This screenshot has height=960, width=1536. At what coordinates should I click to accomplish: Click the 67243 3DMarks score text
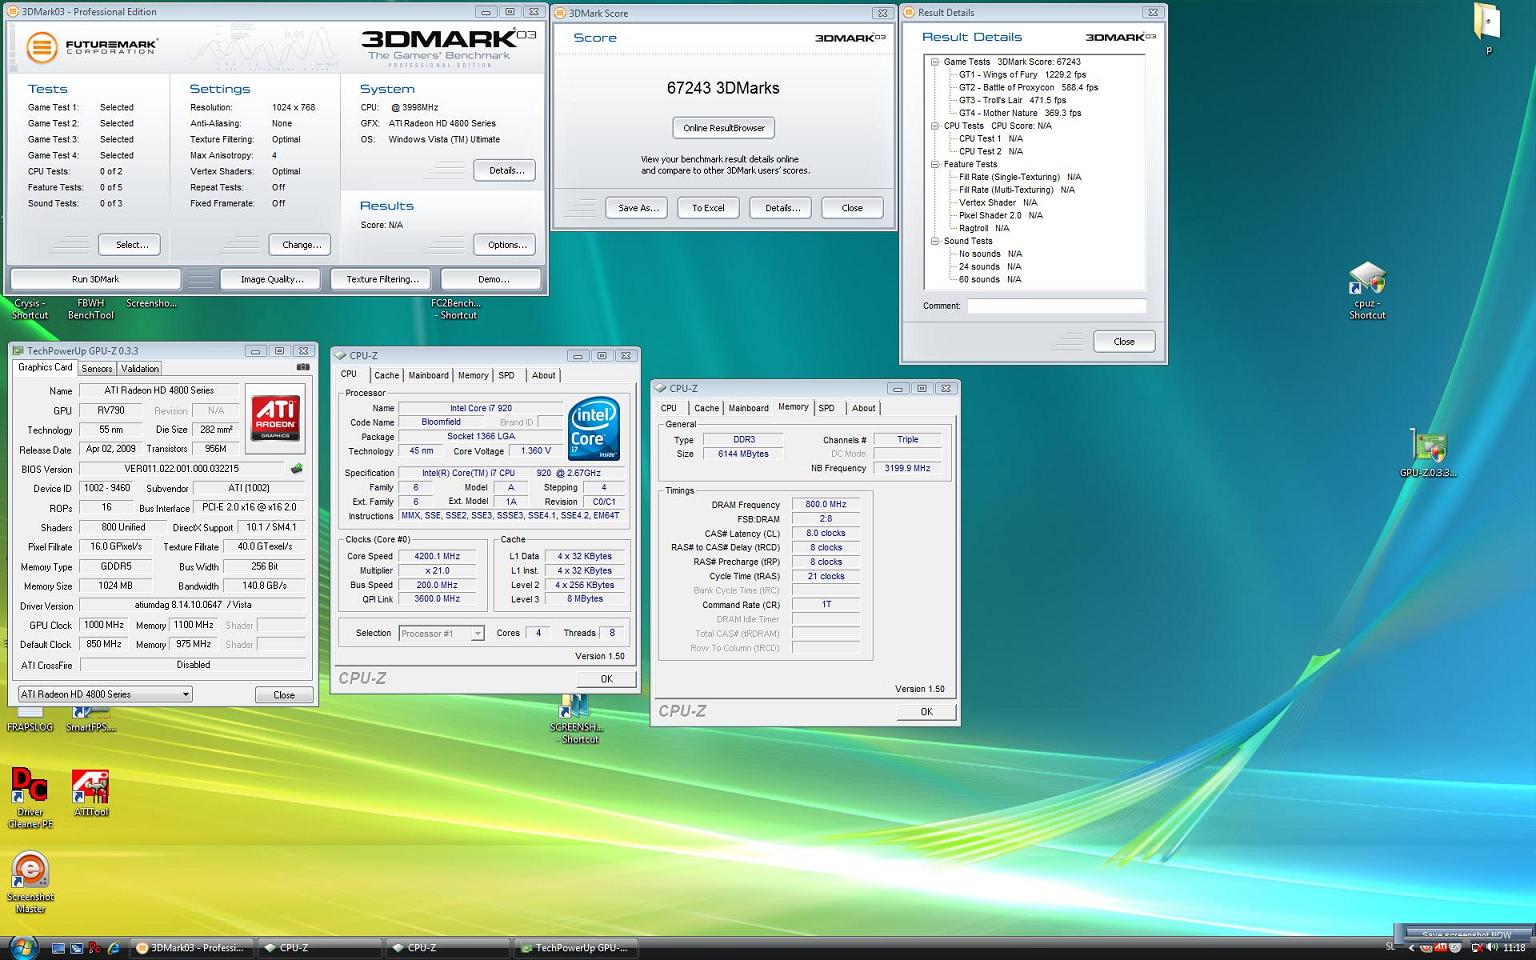pos(723,88)
